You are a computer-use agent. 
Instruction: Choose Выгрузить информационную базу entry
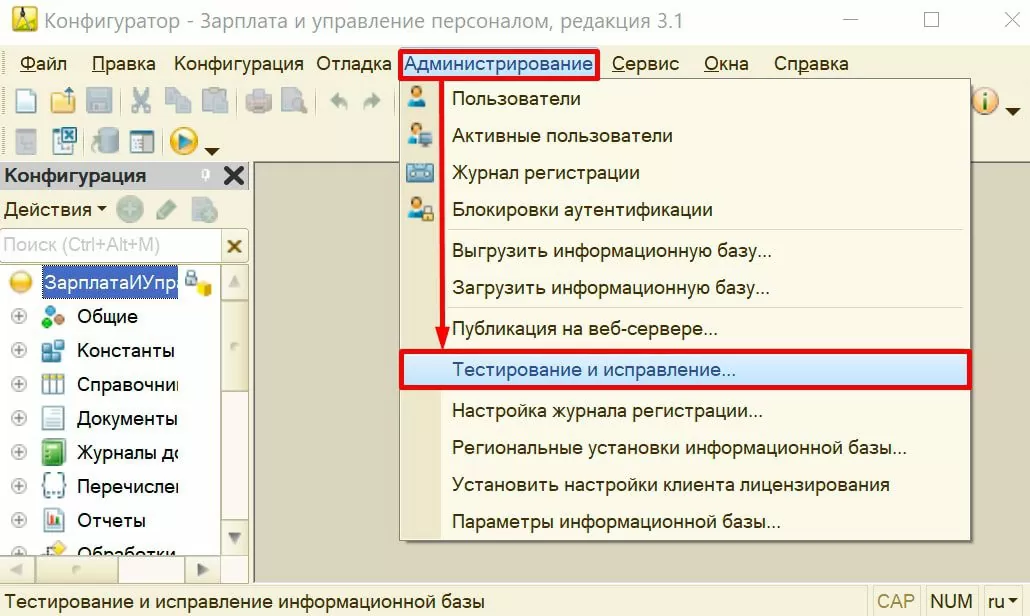[x=611, y=250]
